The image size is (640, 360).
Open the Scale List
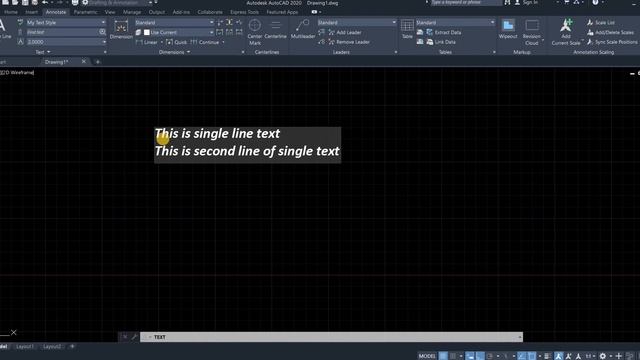[601, 22]
